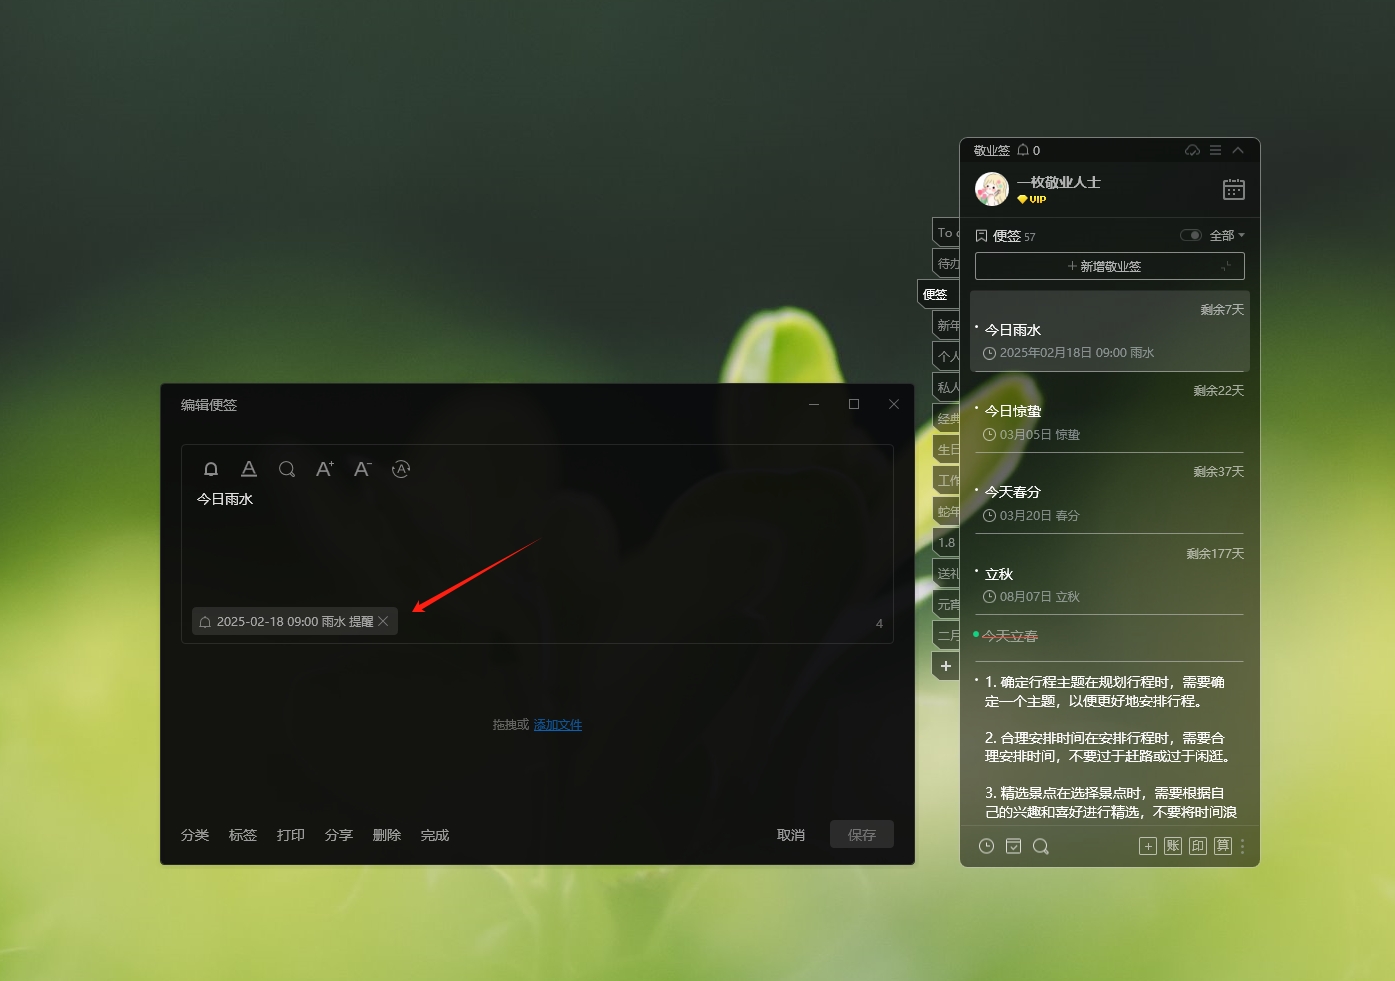Open the calendar icon beside user name
Image resolution: width=1395 pixels, height=981 pixels.
pos(1234,189)
